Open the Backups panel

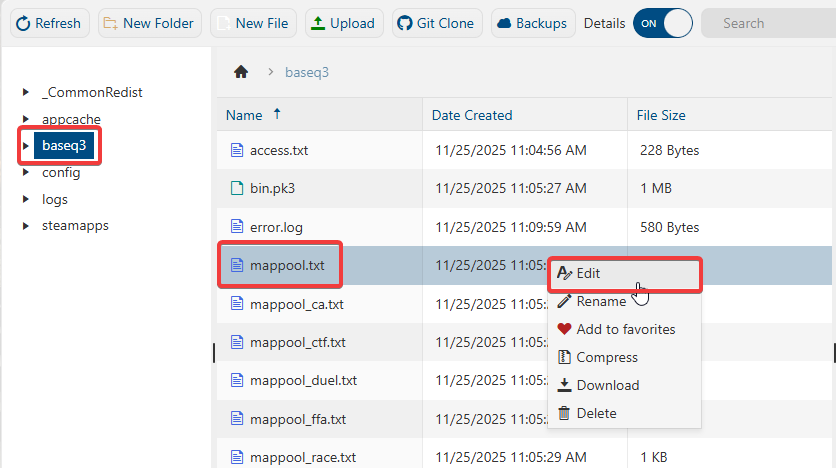(x=532, y=23)
